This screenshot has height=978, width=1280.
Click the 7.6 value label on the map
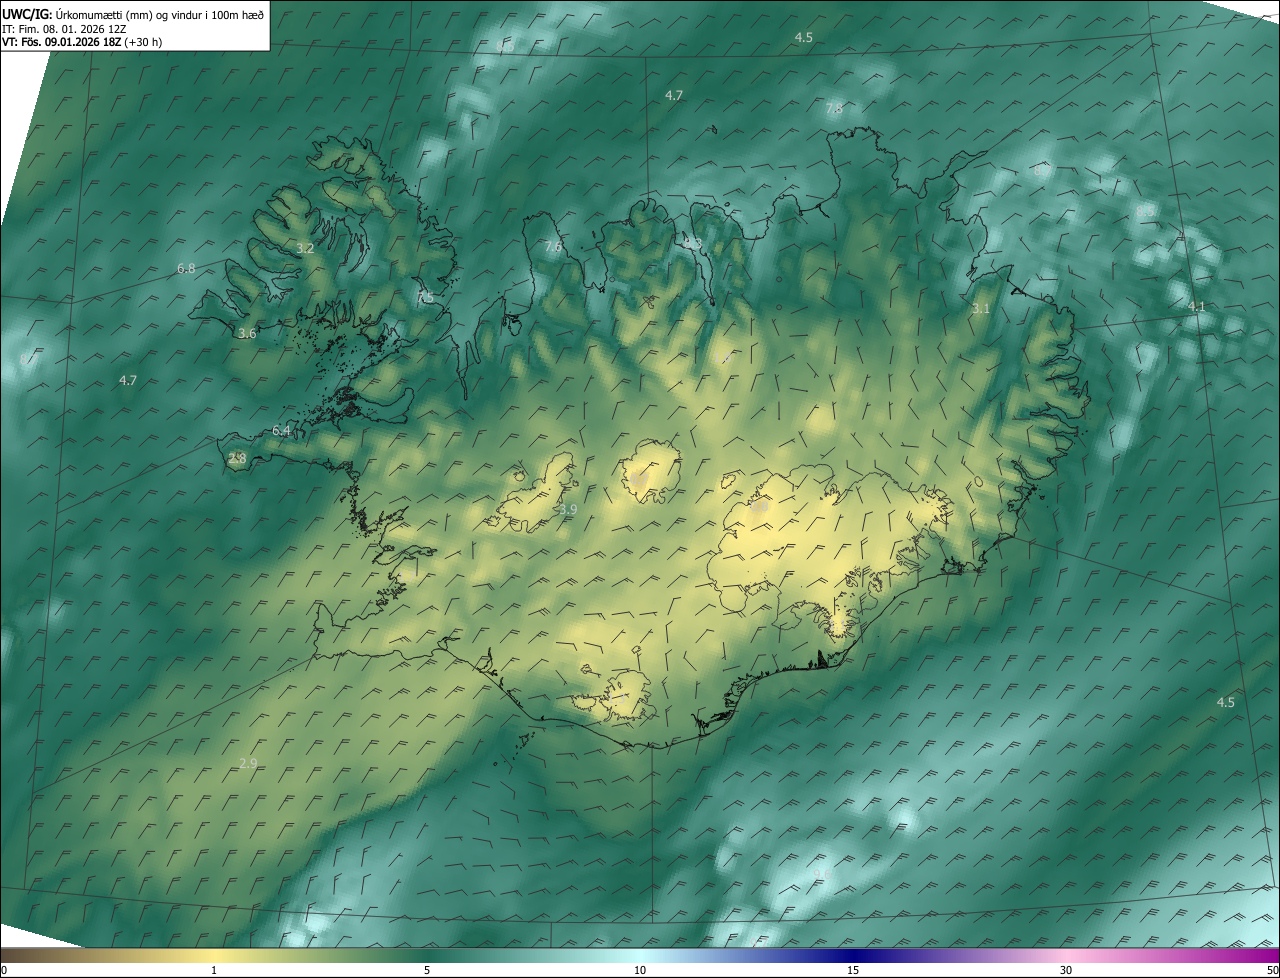553,247
